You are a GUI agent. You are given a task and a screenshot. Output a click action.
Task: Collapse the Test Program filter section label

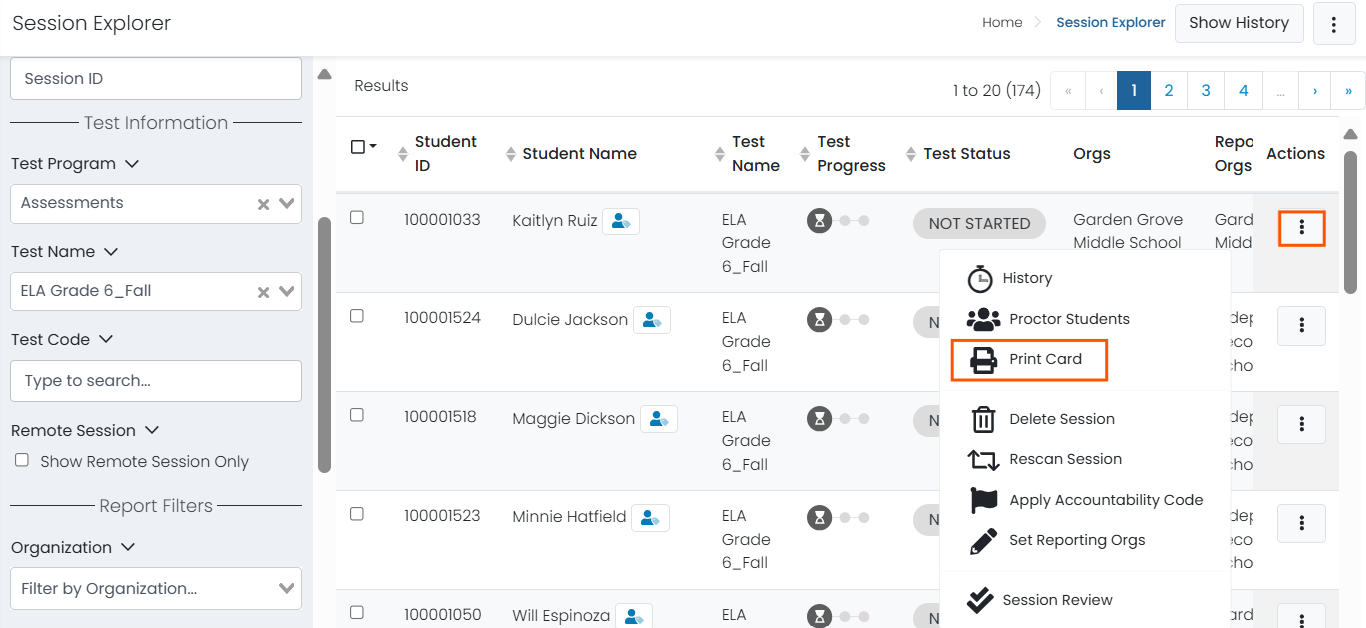tap(75, 163)
